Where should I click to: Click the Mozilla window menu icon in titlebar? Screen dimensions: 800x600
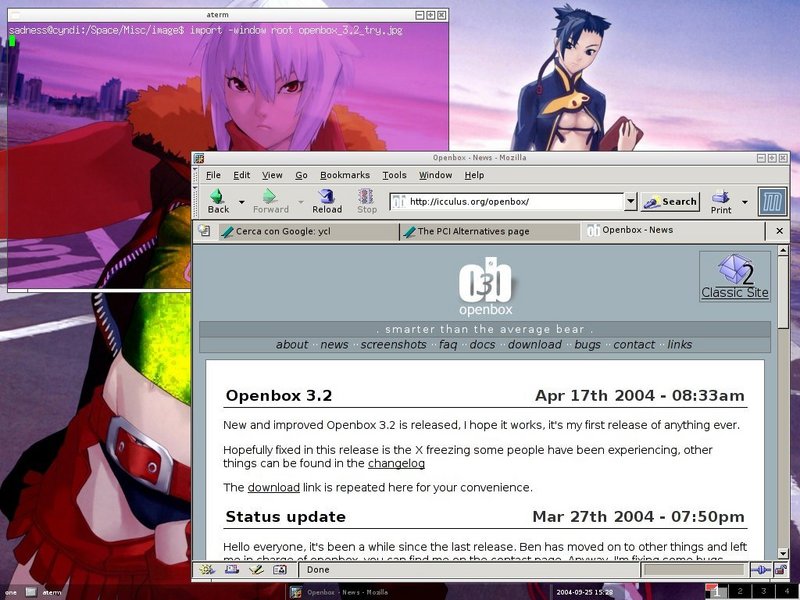(x=199, y=158)
